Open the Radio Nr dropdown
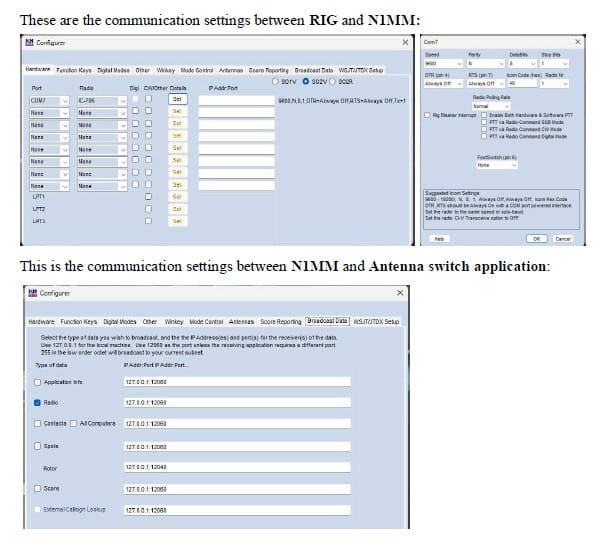The image size is (606, 539). [x=554, y=83]
